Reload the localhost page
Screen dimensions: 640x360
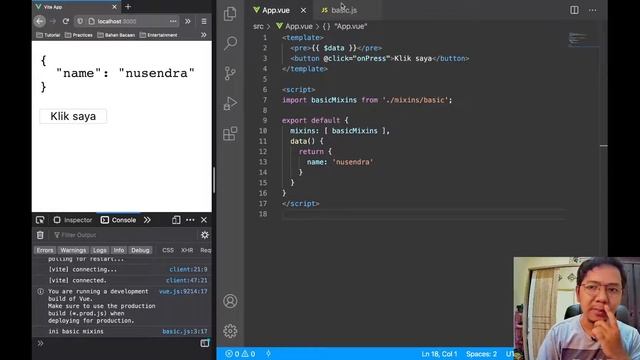pos(66,21)
